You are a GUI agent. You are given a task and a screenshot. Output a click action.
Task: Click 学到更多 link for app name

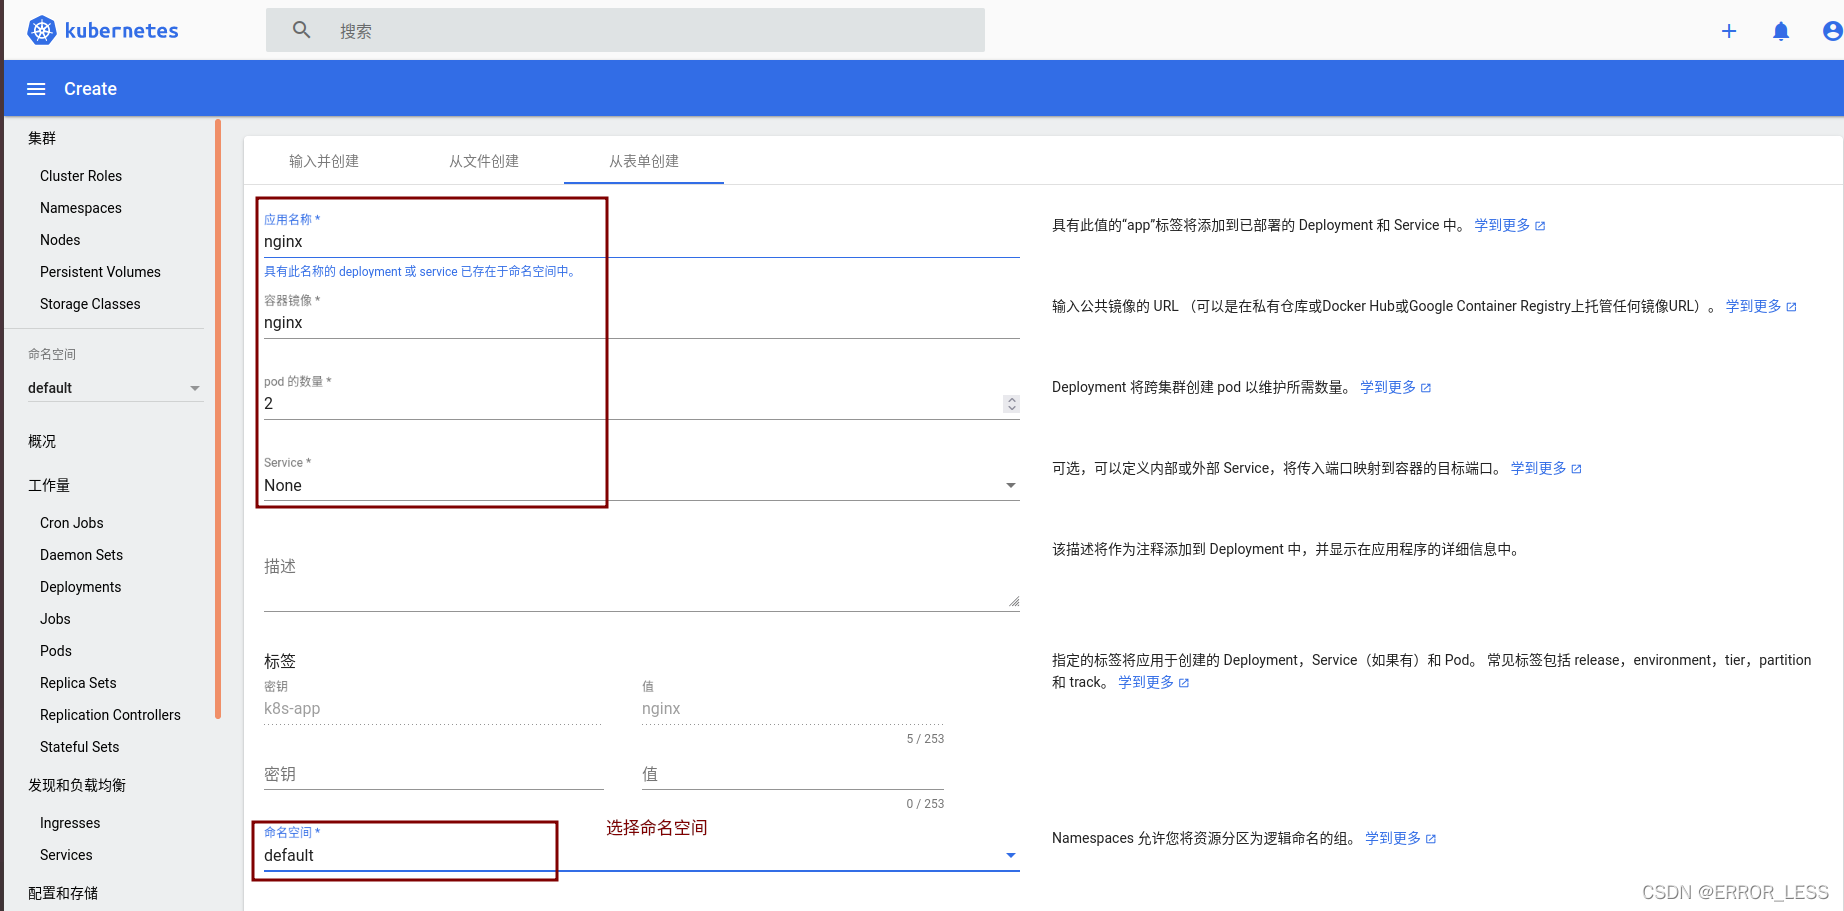(1502, 226)
